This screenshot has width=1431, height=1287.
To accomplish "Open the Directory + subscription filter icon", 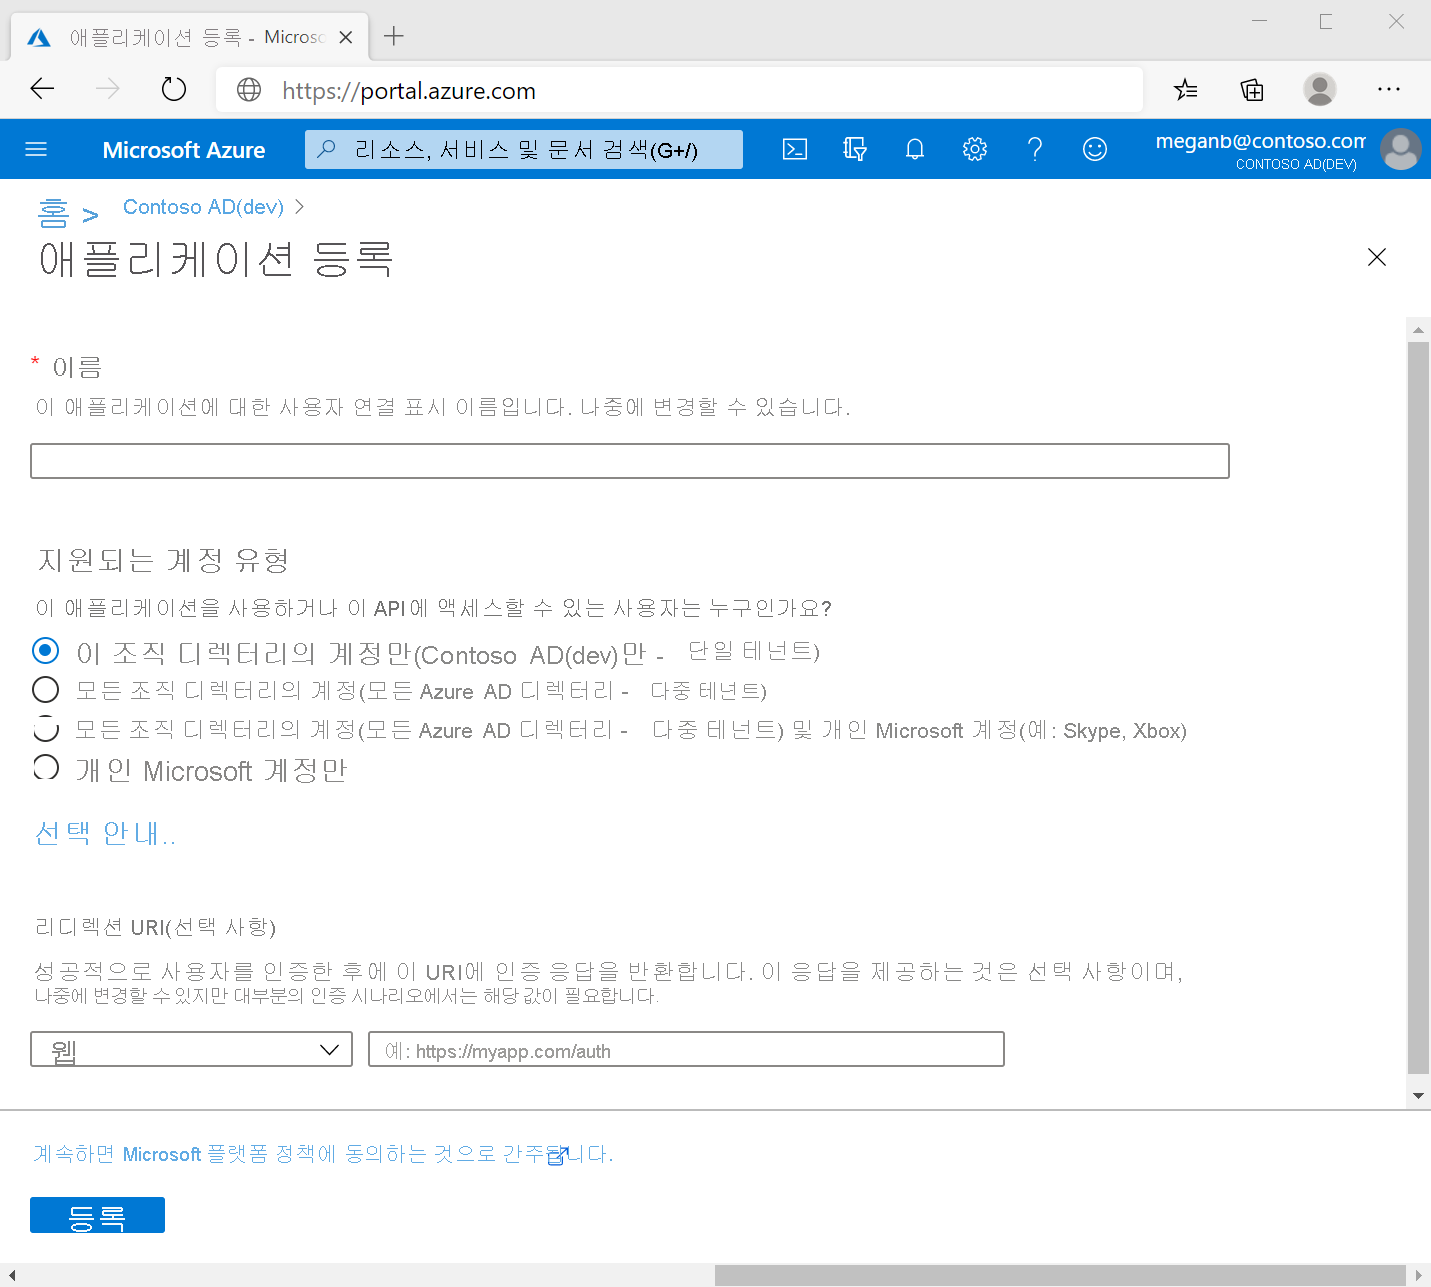I will [x=855, y=149].
